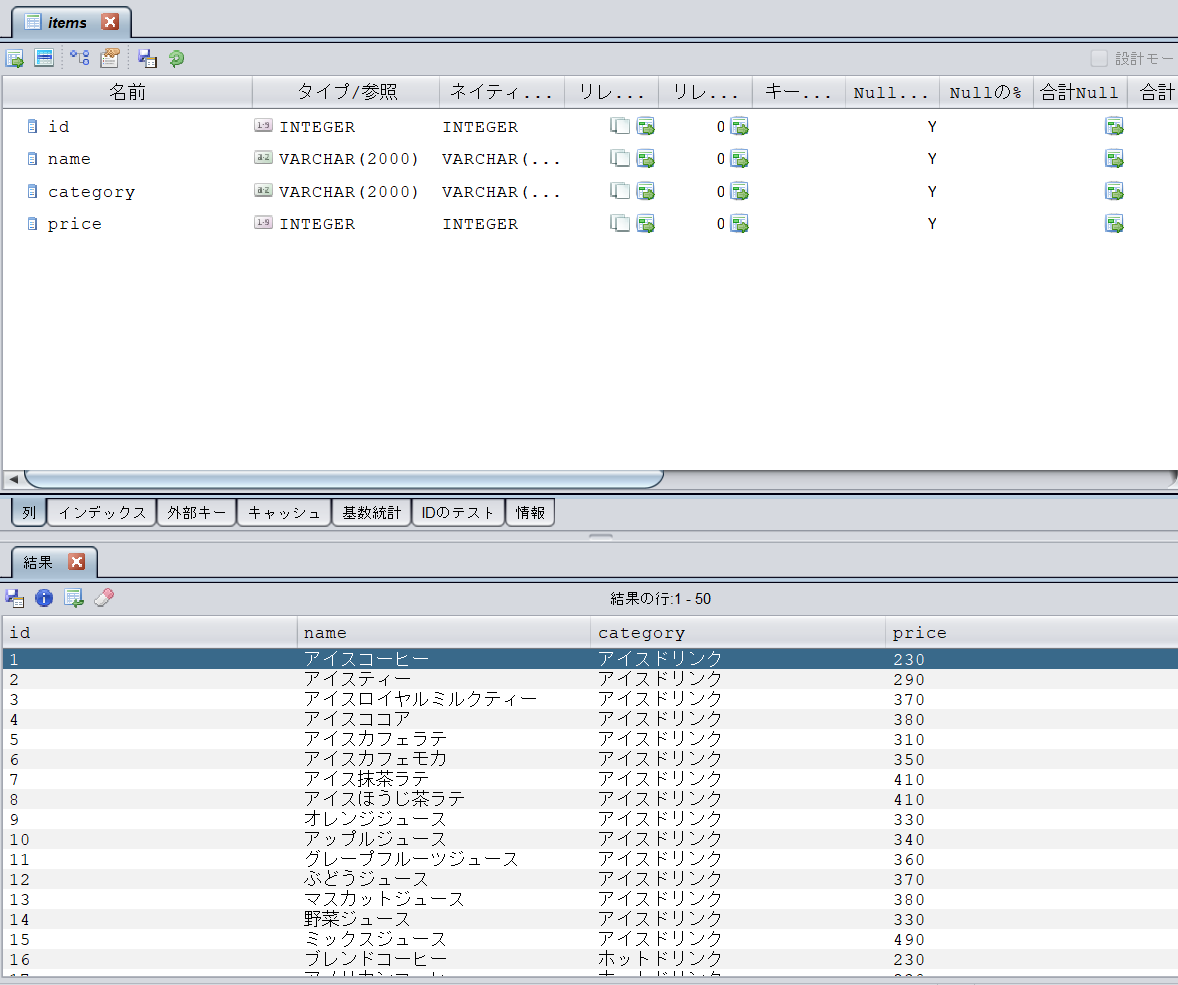Click the results id column header

coord(150,633)
